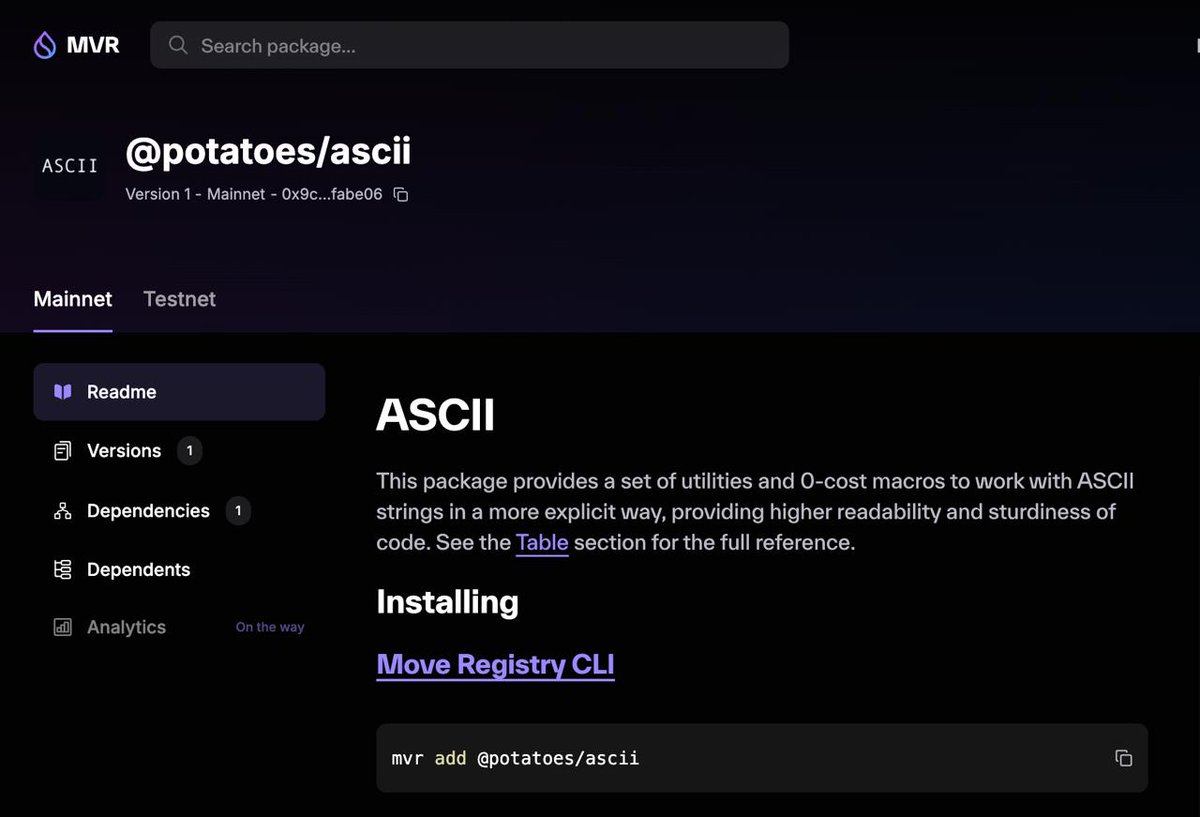Switch to the Testnet tab
Viewport: 1200px width, 817px height.
tap(180, 299)
